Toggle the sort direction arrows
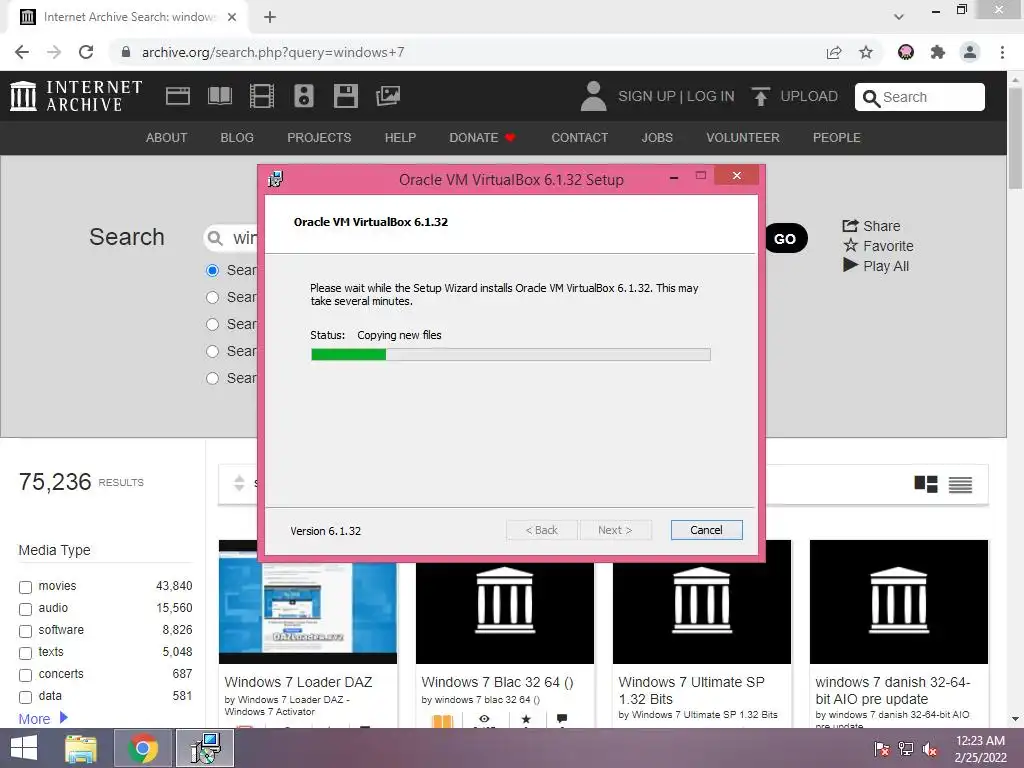This screenshot has height=768, width=1024. (x=239, y=483)
